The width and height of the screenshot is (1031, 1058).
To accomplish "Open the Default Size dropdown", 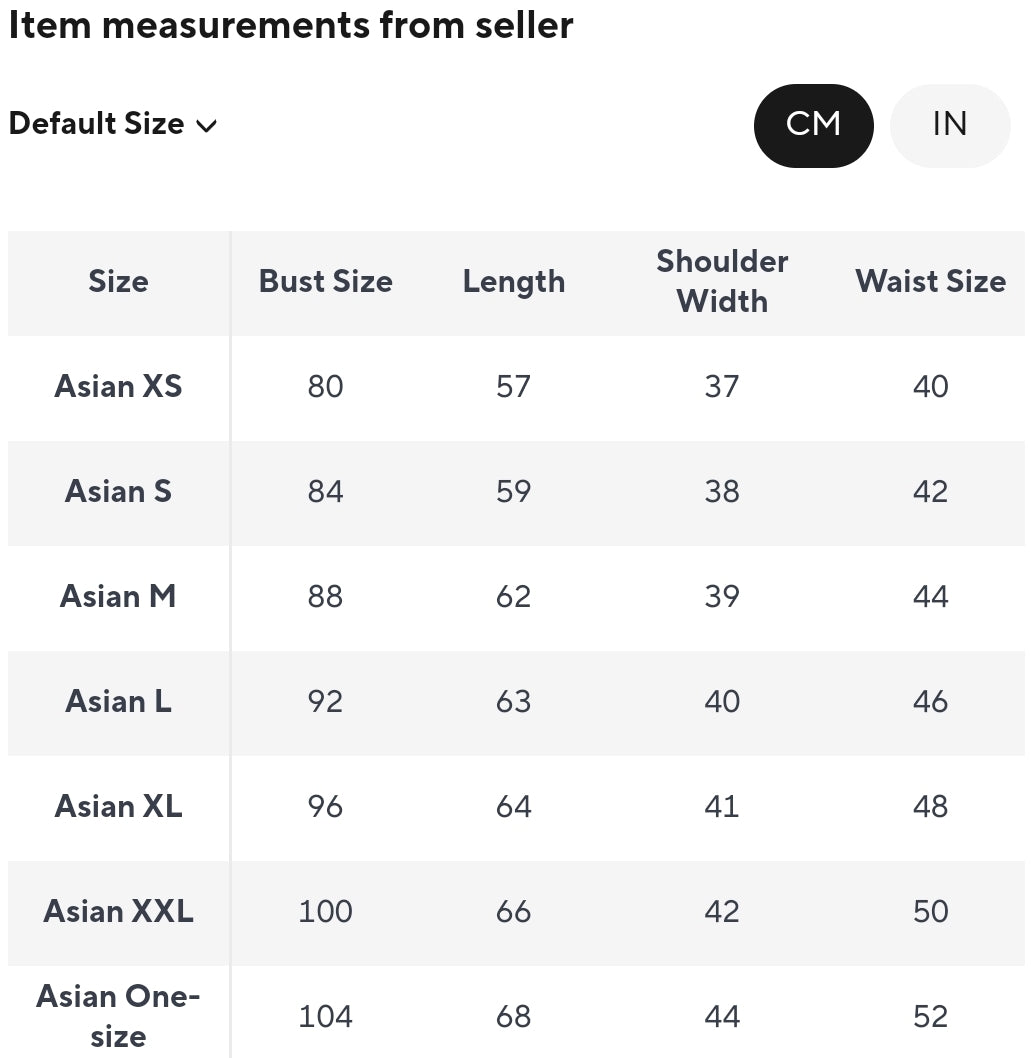I will (113, 124).
